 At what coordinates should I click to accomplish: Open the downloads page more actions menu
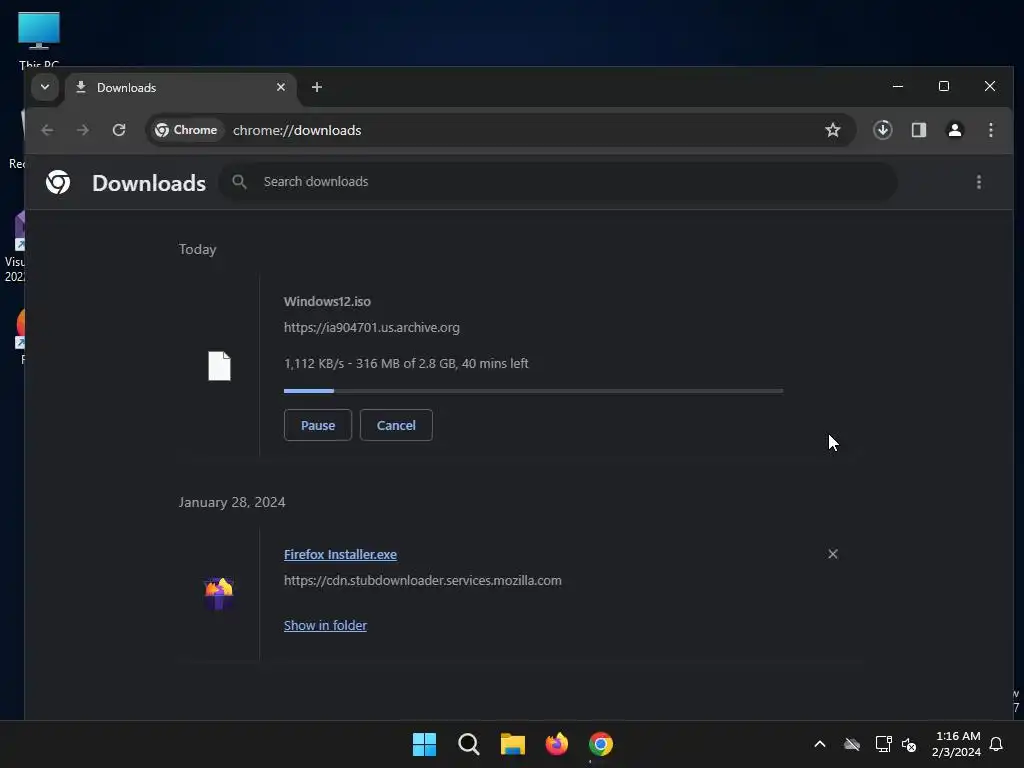click(978, 182)
